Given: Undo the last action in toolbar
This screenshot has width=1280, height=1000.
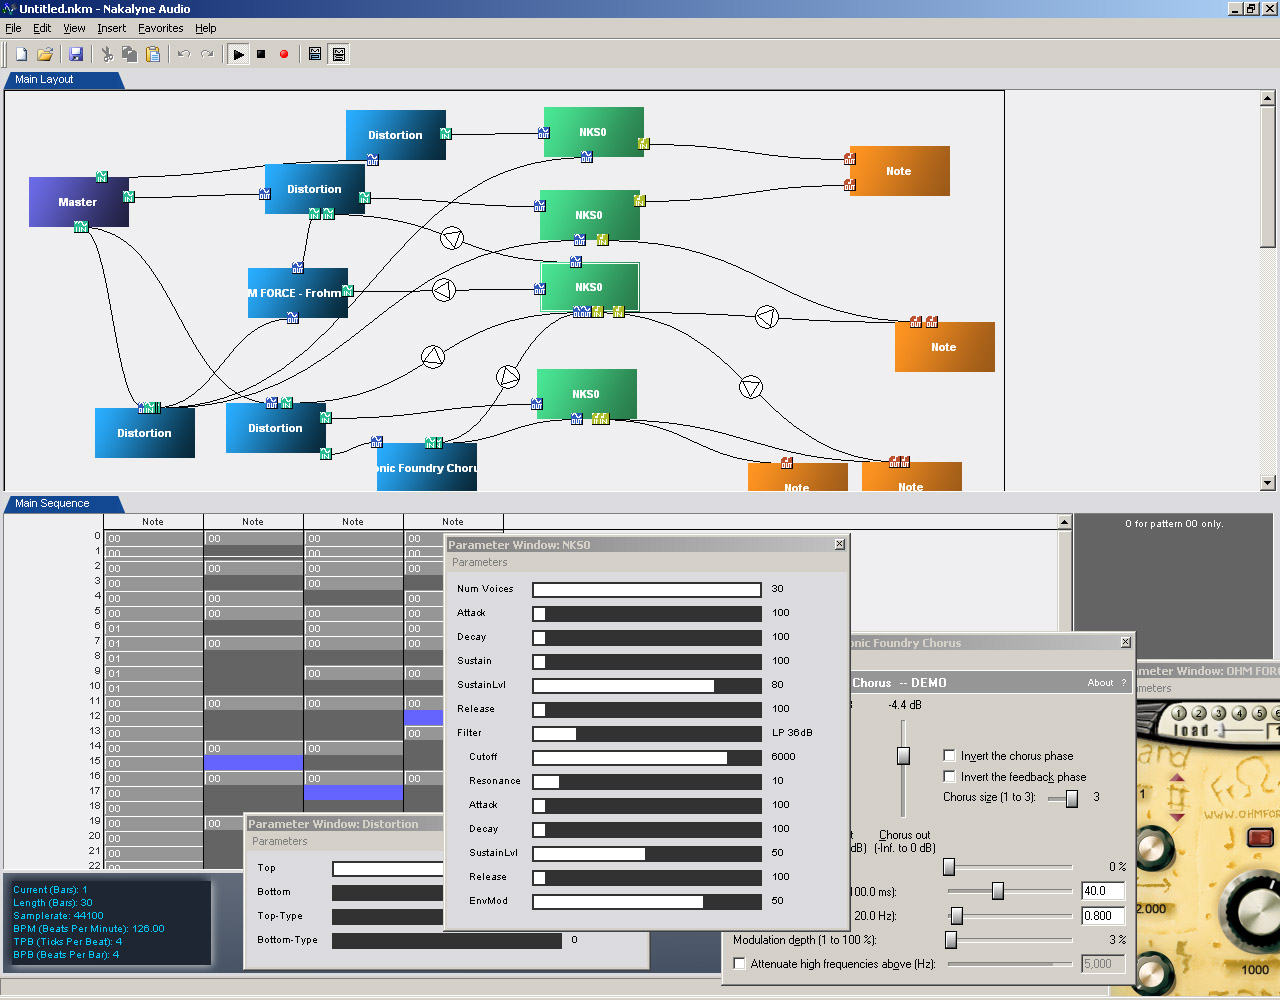Looking at the screenshot, I should click(184, 54).
